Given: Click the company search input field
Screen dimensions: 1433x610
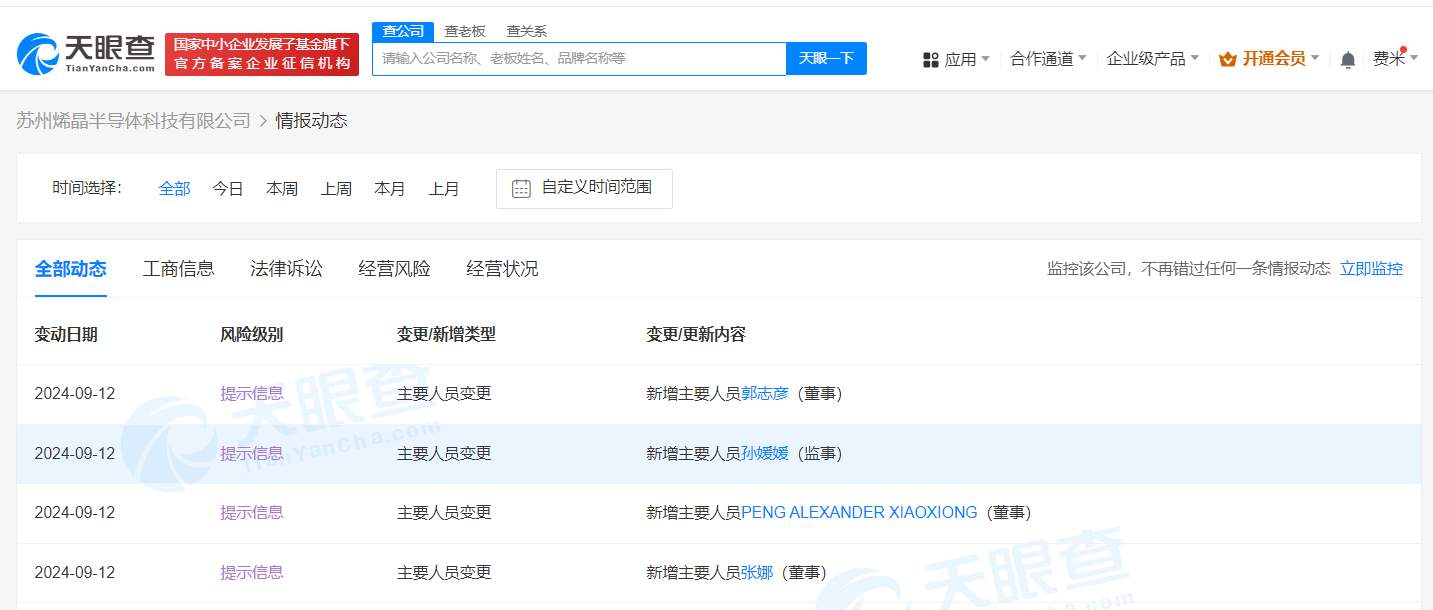Looking at the screenshot, I should pos(579,59).
